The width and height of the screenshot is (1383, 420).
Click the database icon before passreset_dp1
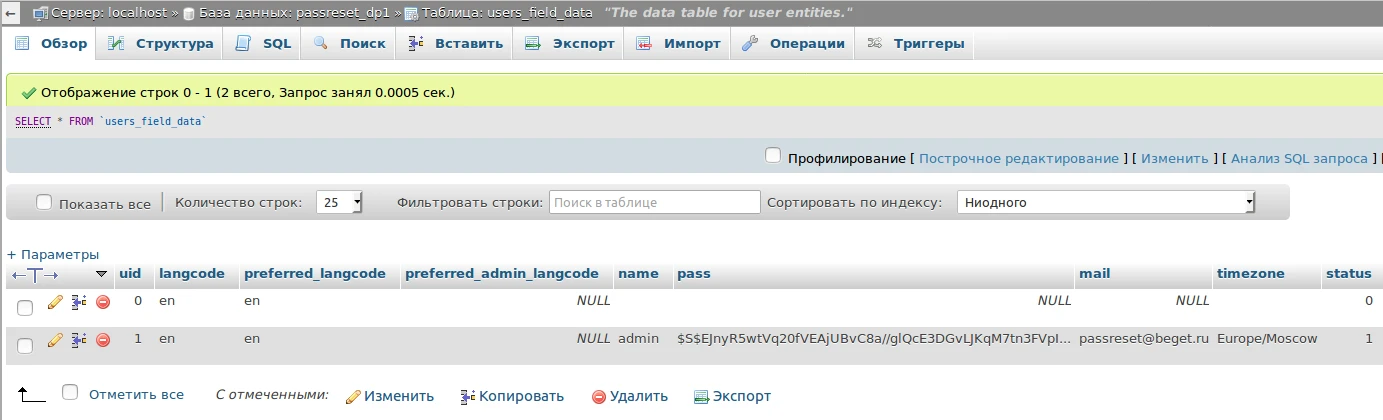(190, 15)
